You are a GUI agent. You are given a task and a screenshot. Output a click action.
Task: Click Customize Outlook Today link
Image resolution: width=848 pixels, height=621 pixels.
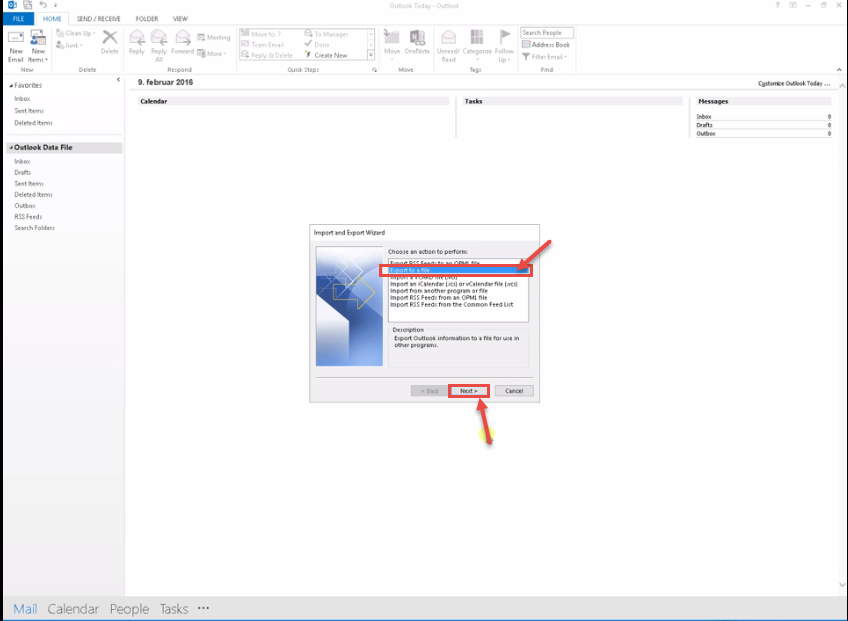[x=793, y=83]
